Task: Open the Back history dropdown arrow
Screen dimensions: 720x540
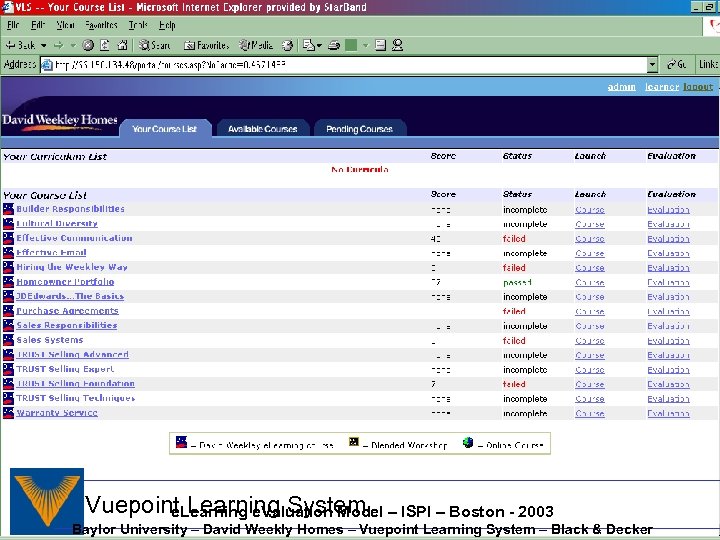Action: [43, 45]
